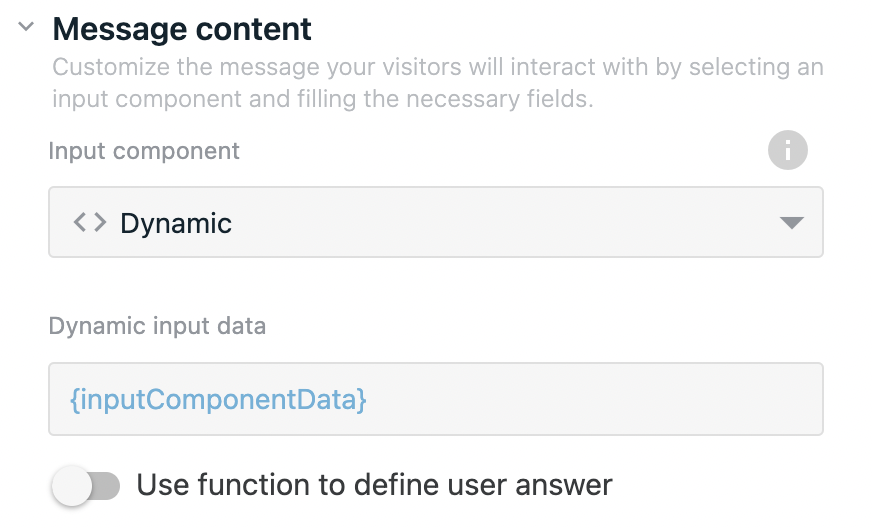The height and width of the screenshot is (528, 872).
Task: Click the triangle caret in the Dynamic selector
Action: [791, 223]
